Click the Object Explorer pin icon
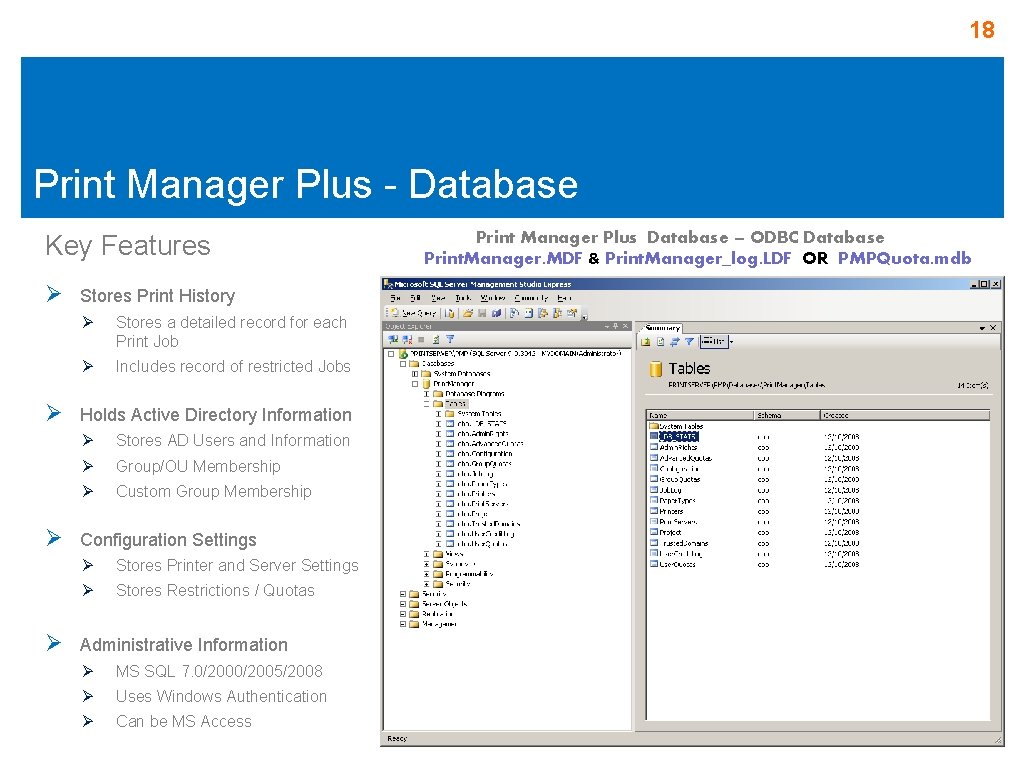The height and width of the screenshot is (768, 1024). 615,326
